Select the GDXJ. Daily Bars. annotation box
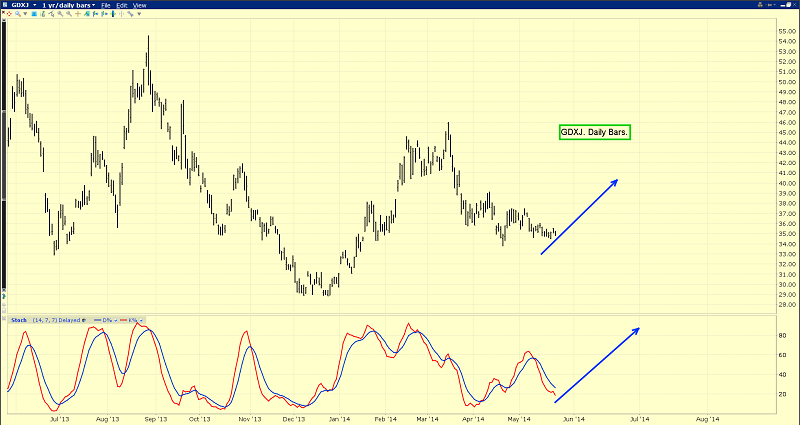 pyautogui.click(x=594, y=132)
